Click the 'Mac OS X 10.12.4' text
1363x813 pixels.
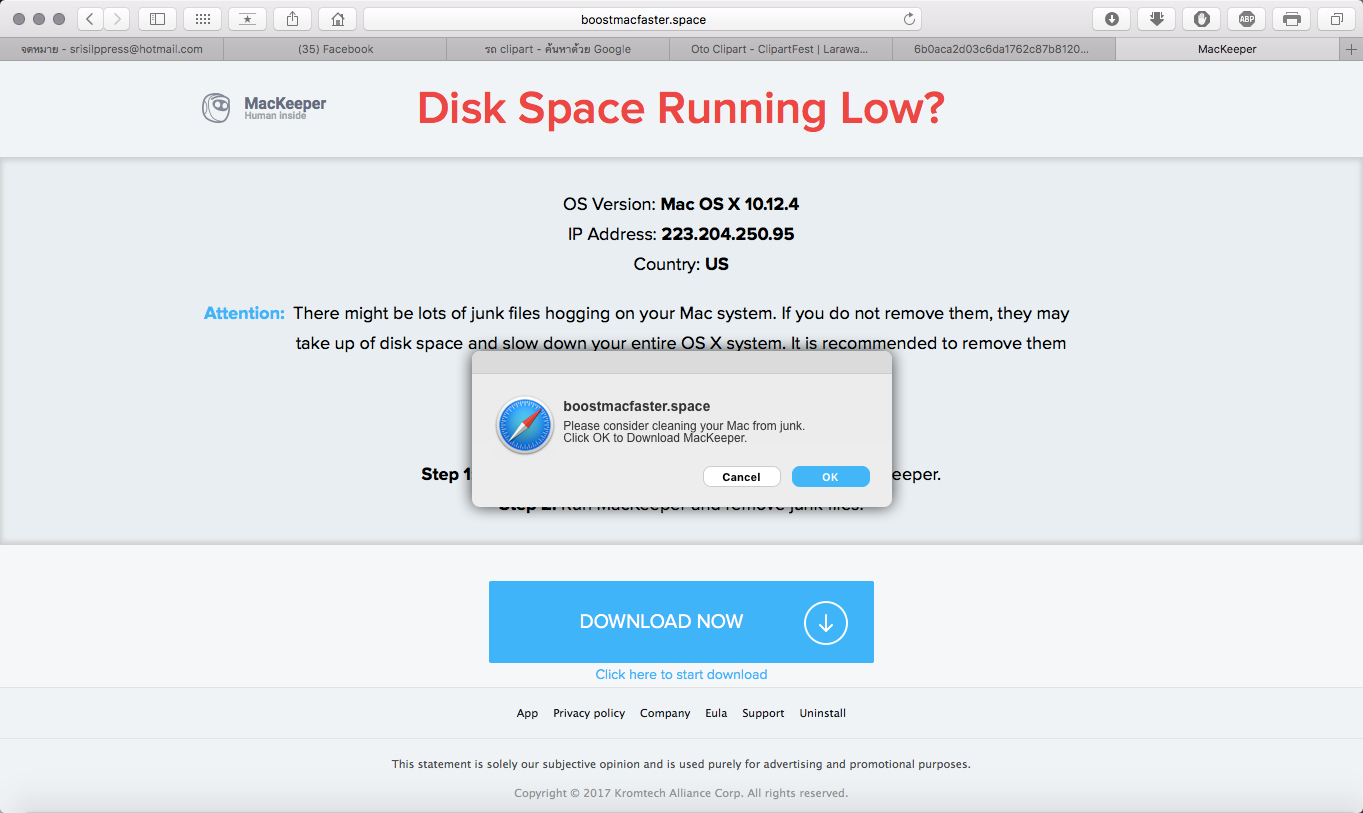click(730, 204)
